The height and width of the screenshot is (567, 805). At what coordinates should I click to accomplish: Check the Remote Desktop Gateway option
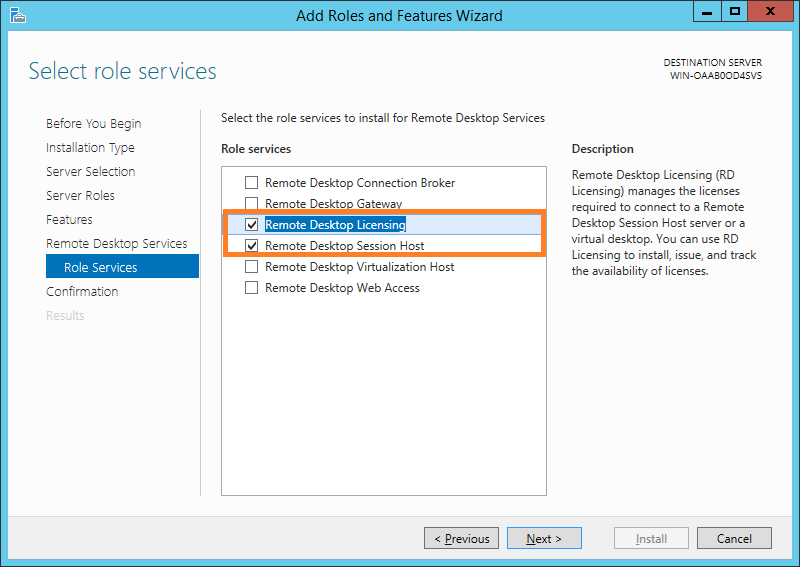(x=252, y=204)
